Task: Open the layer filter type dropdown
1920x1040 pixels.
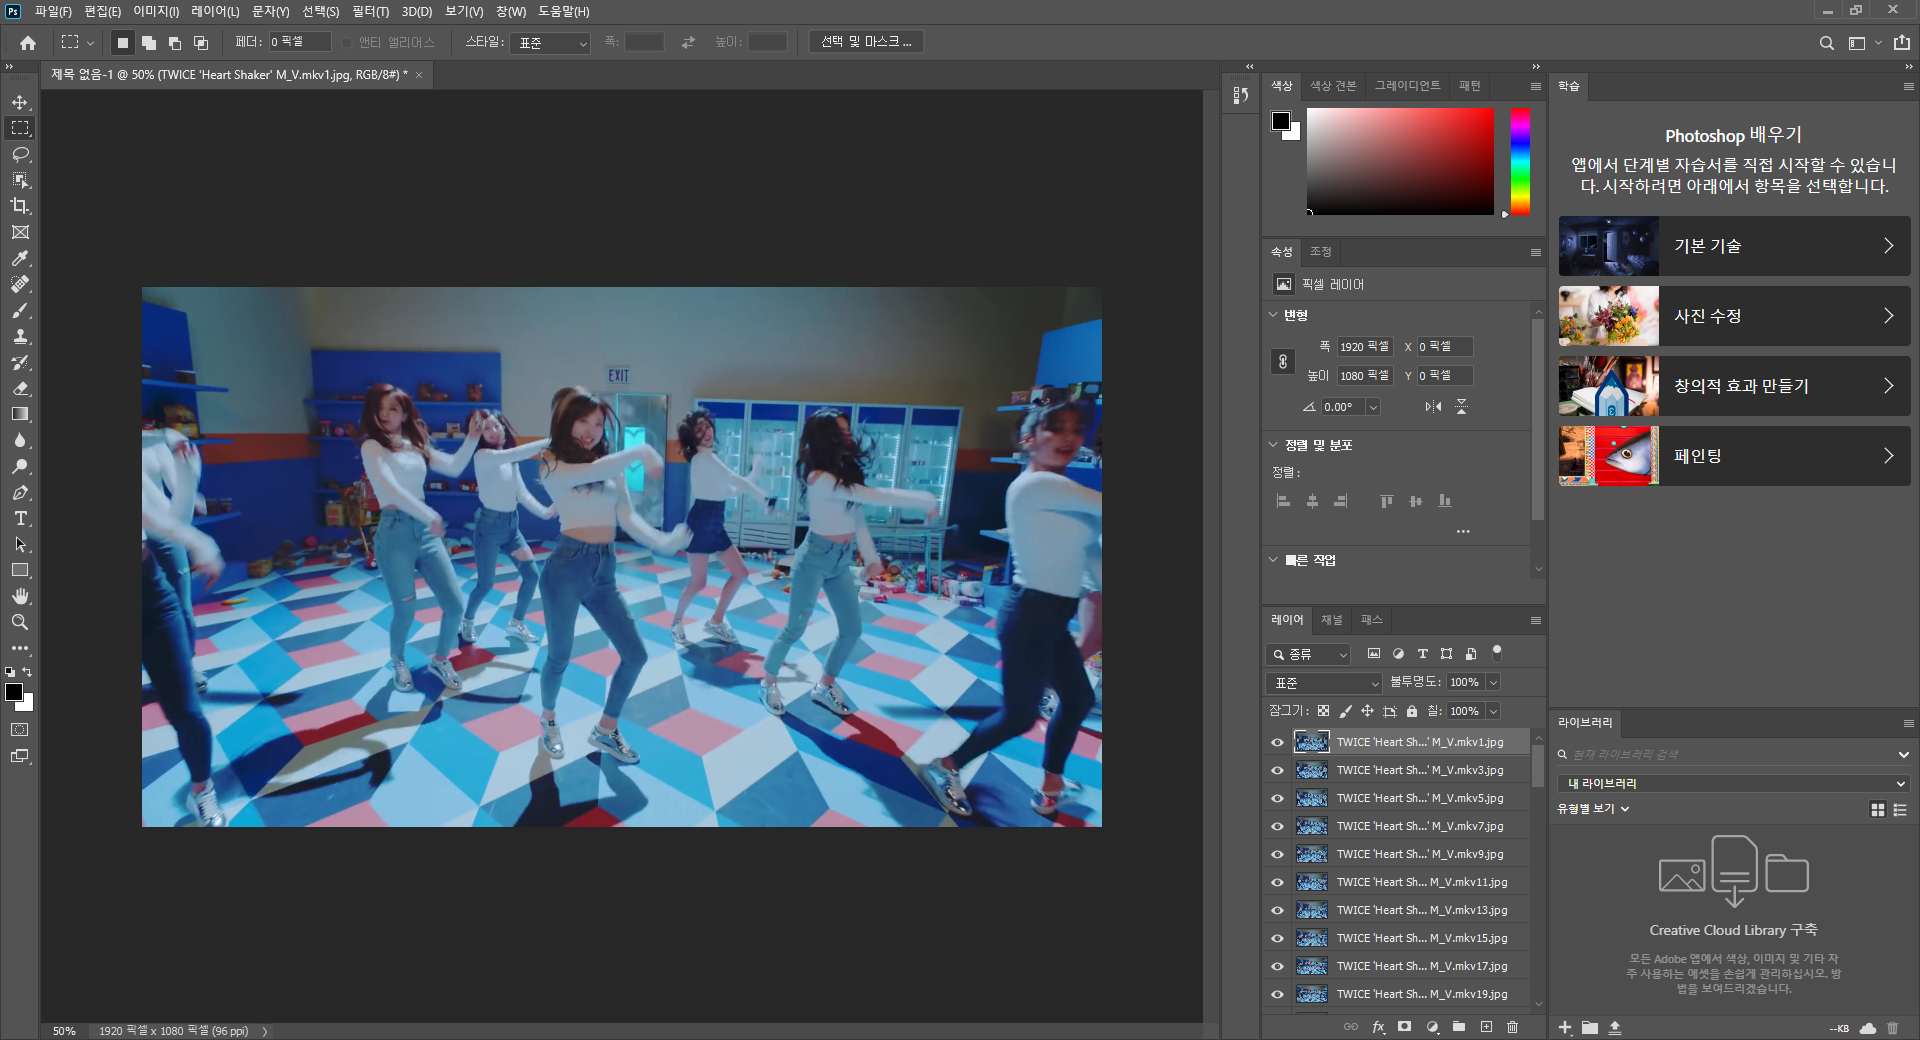Action: coord(1308,654)
